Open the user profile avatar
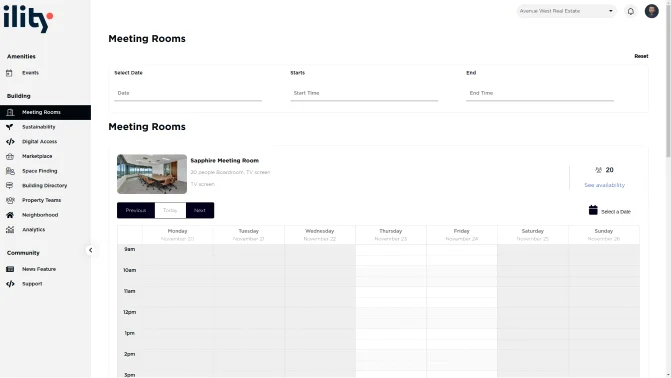Image resolution: width=671 pixels, height=378 pixels. tap(651, 11)
